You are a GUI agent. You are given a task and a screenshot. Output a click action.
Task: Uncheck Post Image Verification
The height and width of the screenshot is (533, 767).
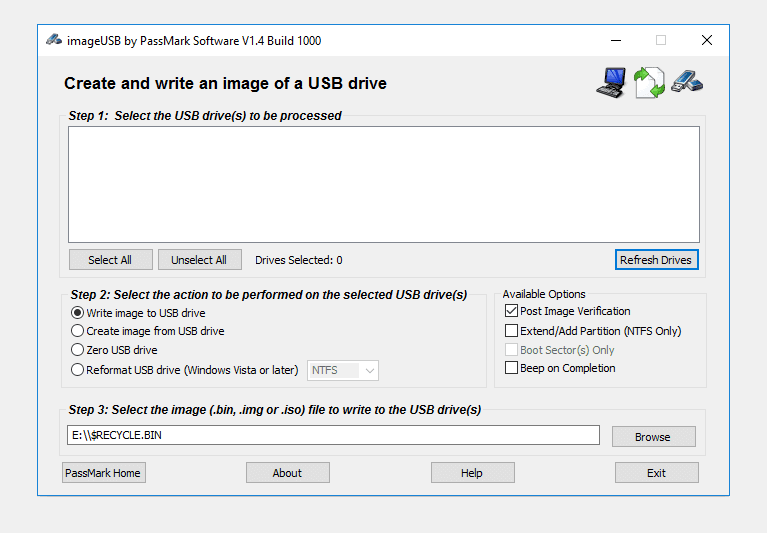click(x=511, y=311)
